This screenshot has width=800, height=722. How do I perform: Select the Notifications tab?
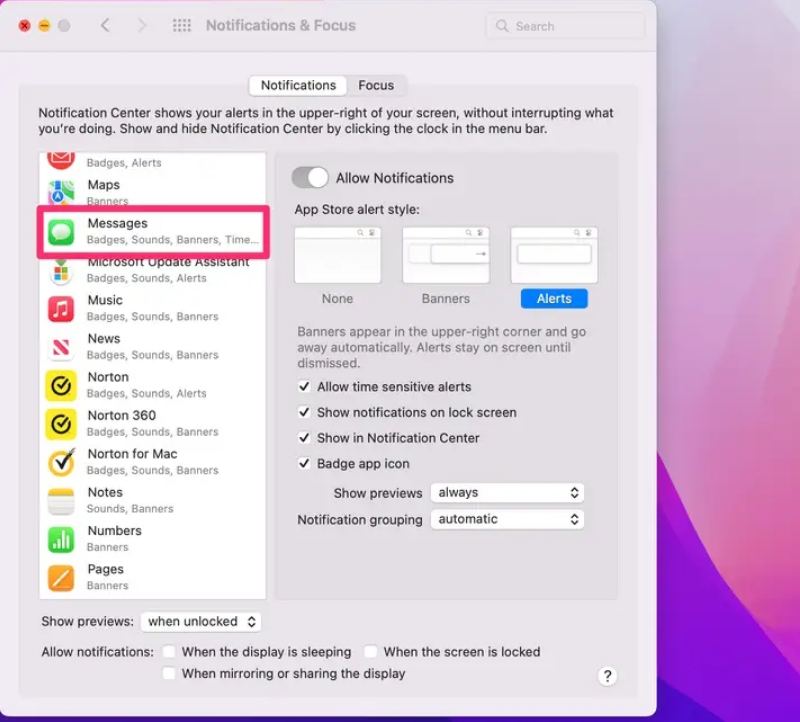click(298, 85)
